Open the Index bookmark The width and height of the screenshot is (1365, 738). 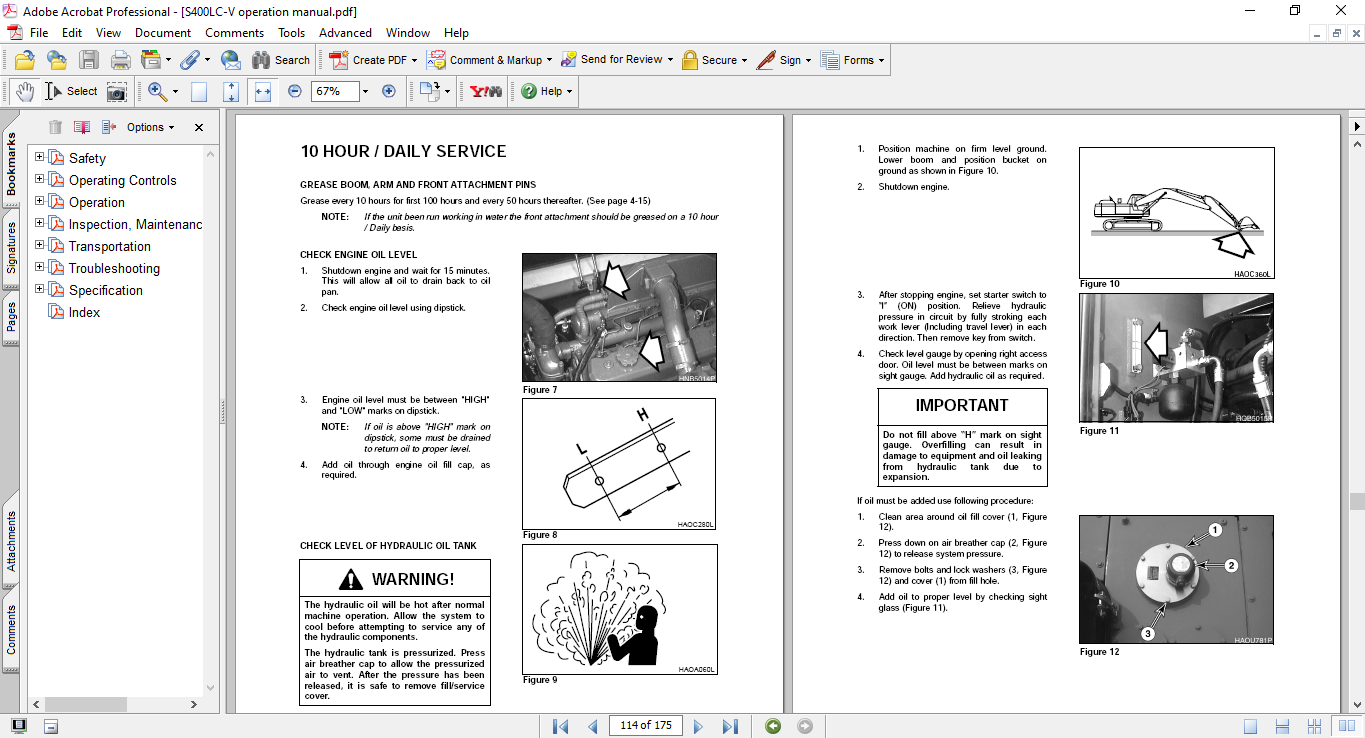[84, 312]
